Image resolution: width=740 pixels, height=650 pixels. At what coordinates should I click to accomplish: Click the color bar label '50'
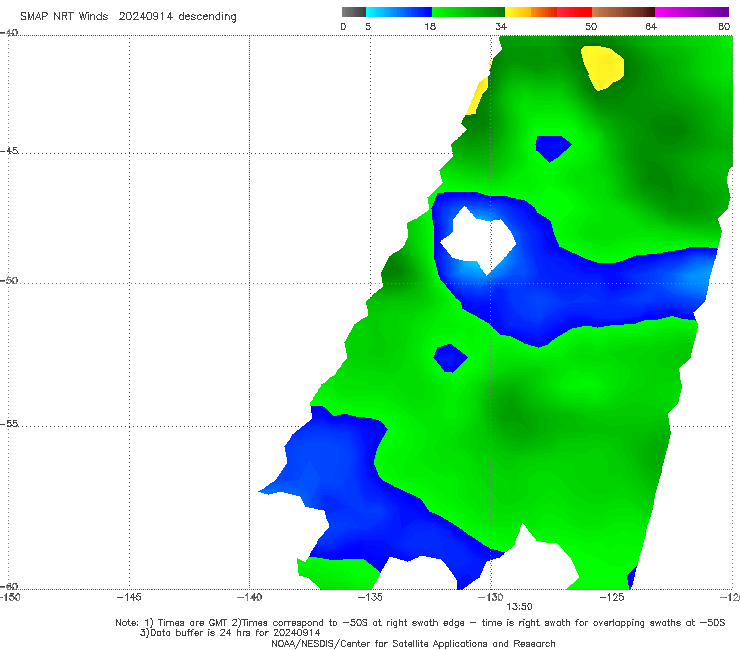pyautogui.click(x=591, y=26)
